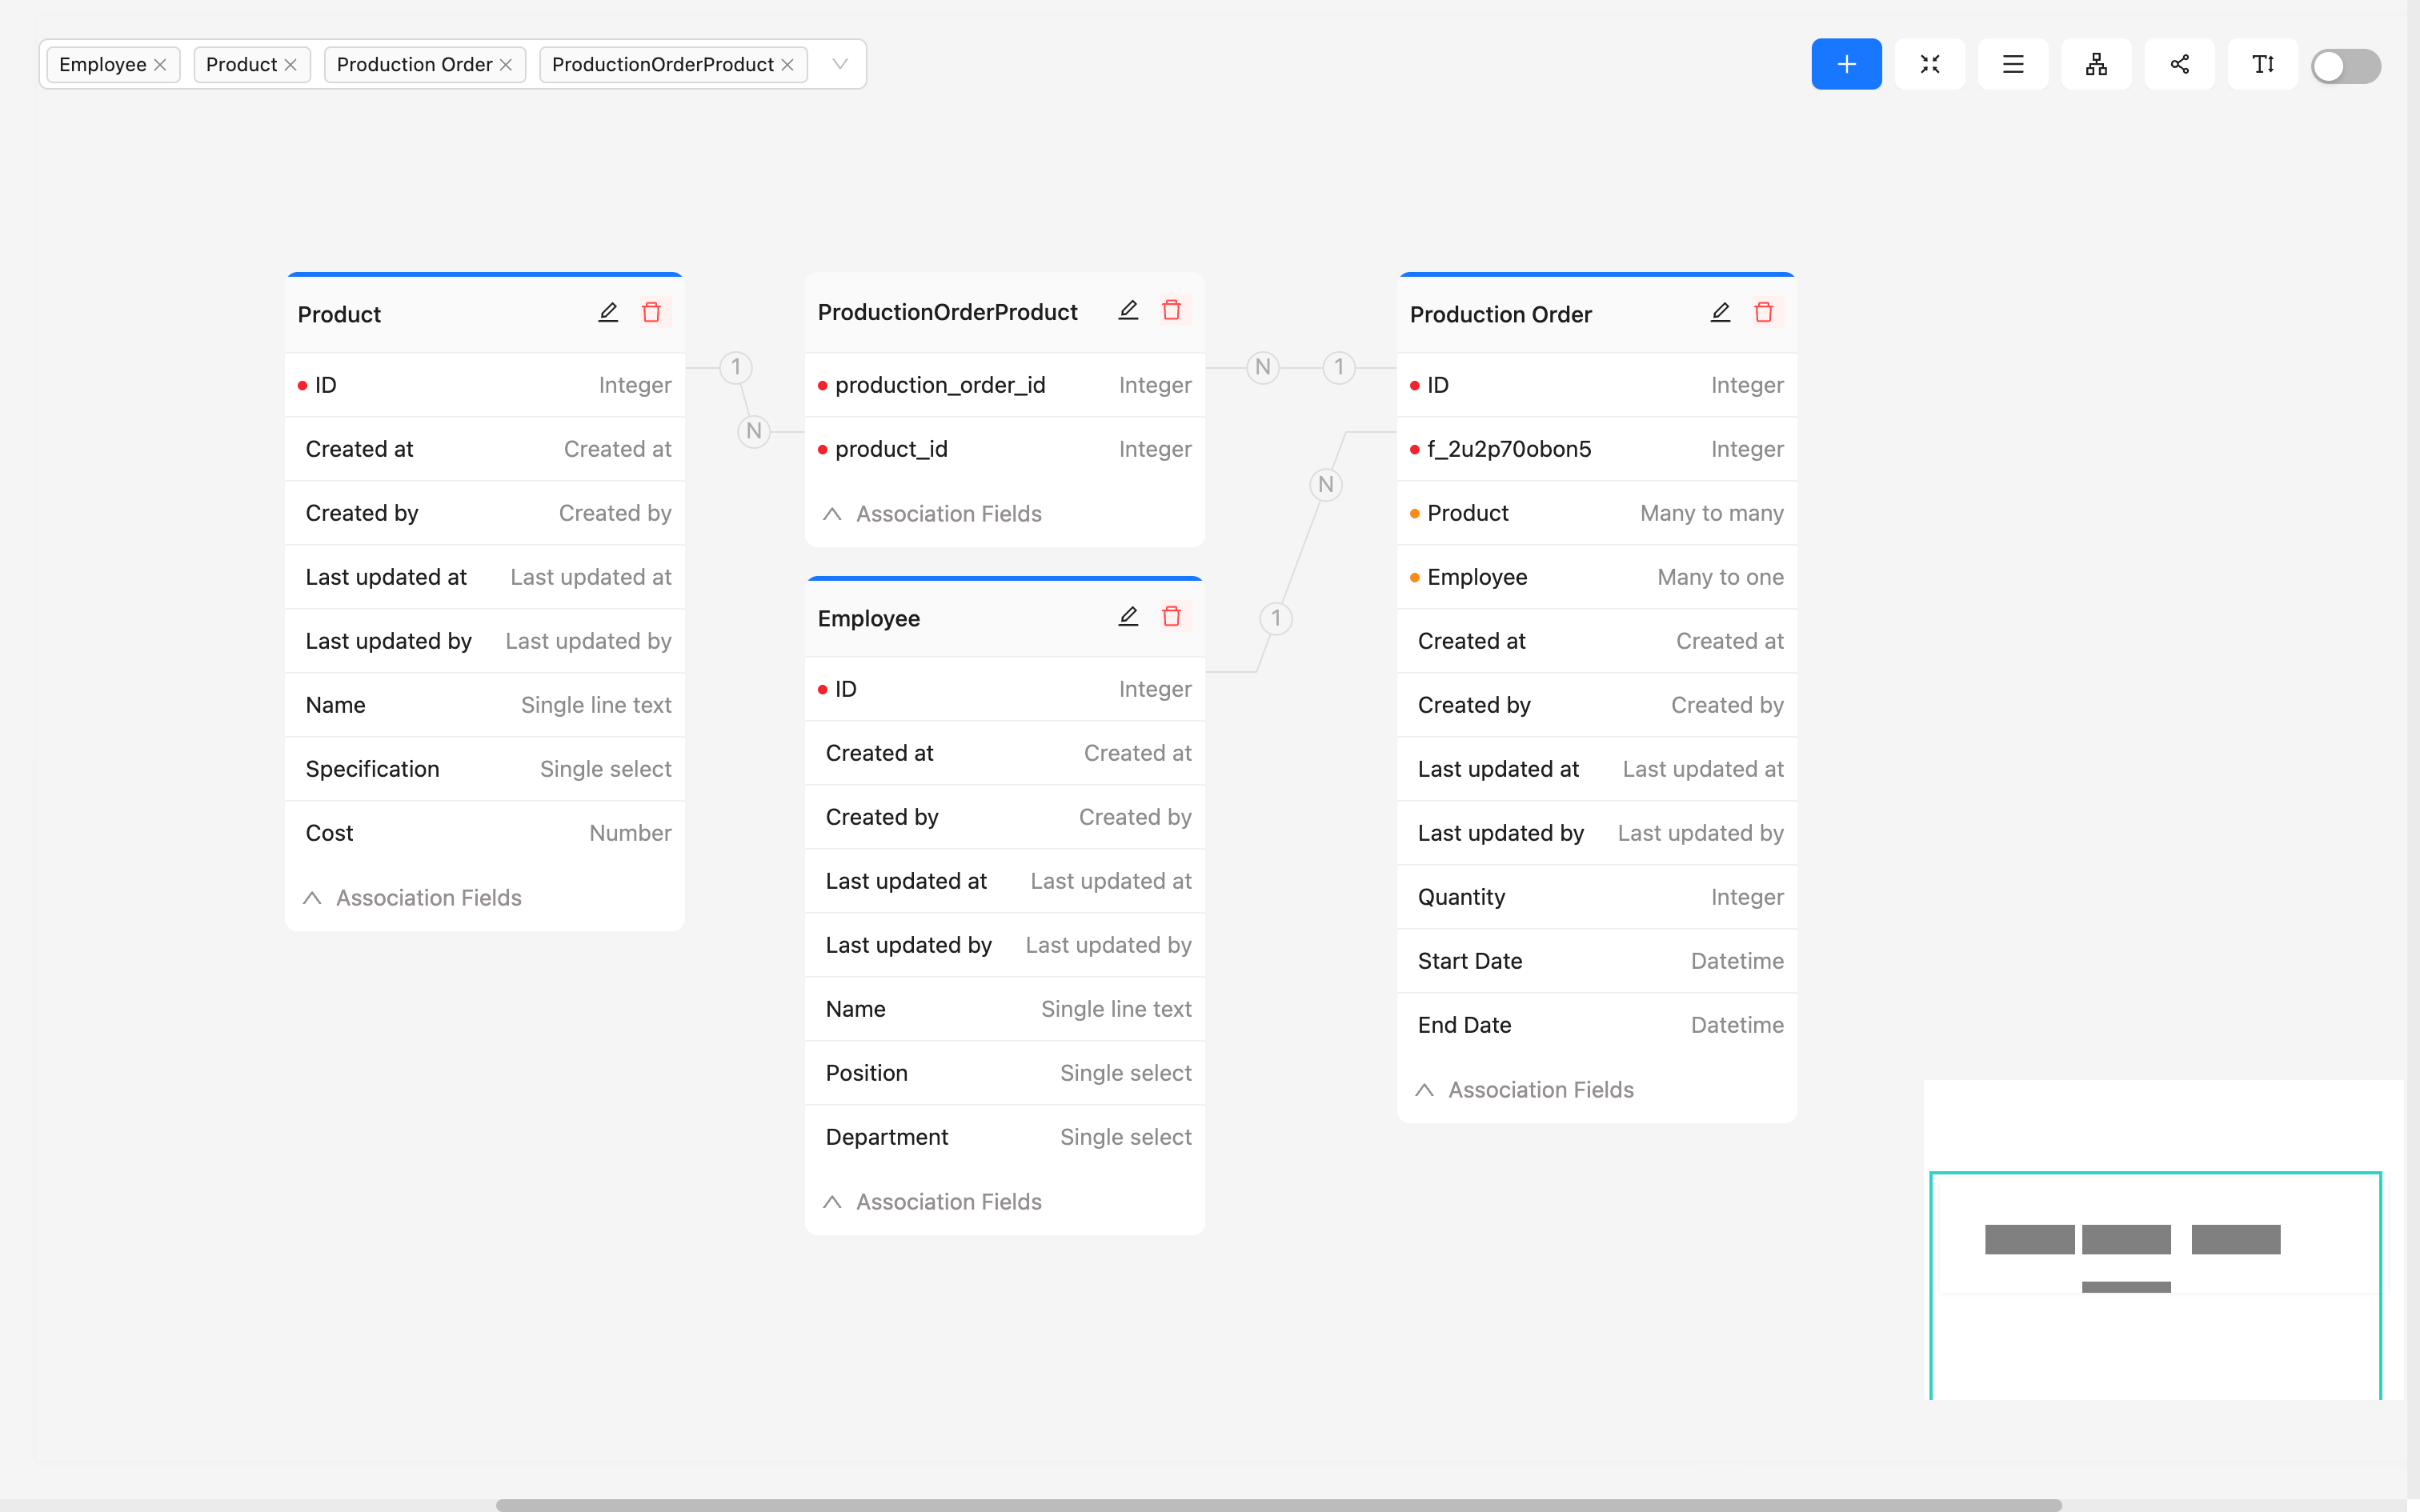Click delete icon on Product table
This screenshot has width=2420, height=1512.
pos(650,310)
